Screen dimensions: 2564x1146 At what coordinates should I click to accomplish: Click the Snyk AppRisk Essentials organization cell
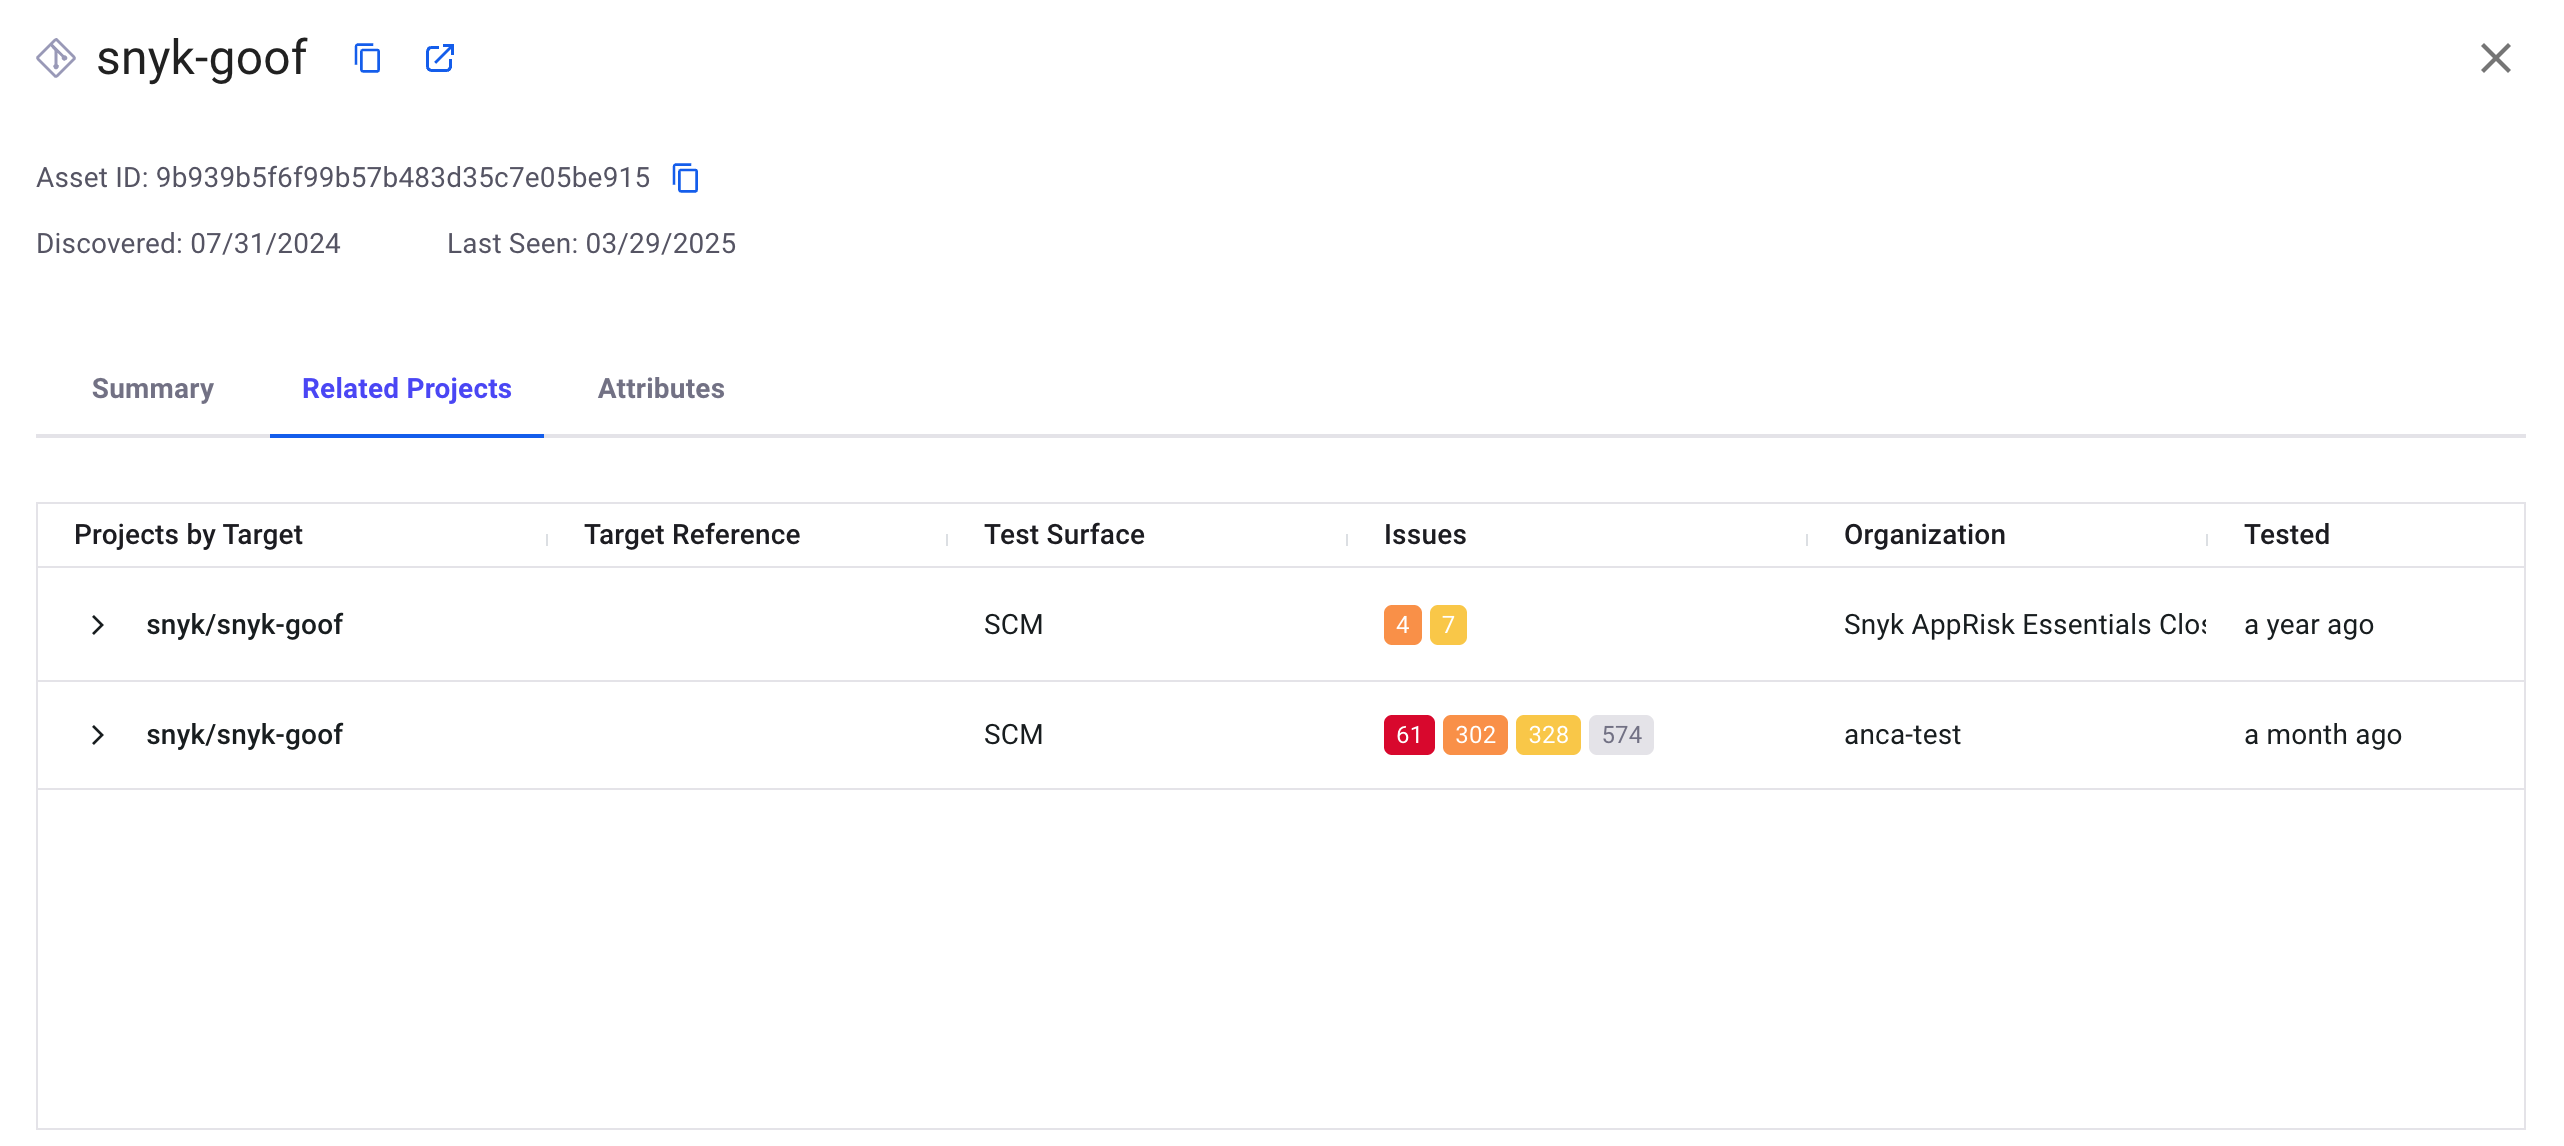coord(2024,625)
